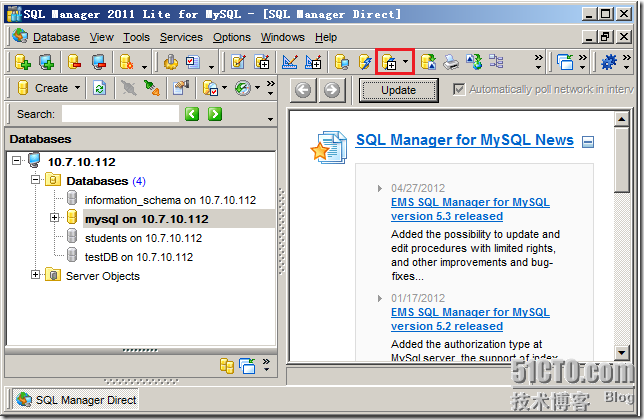The image size is (644, 420).
Task: Click the Execute Script lightning icon
Action: [x=365, y=62]
